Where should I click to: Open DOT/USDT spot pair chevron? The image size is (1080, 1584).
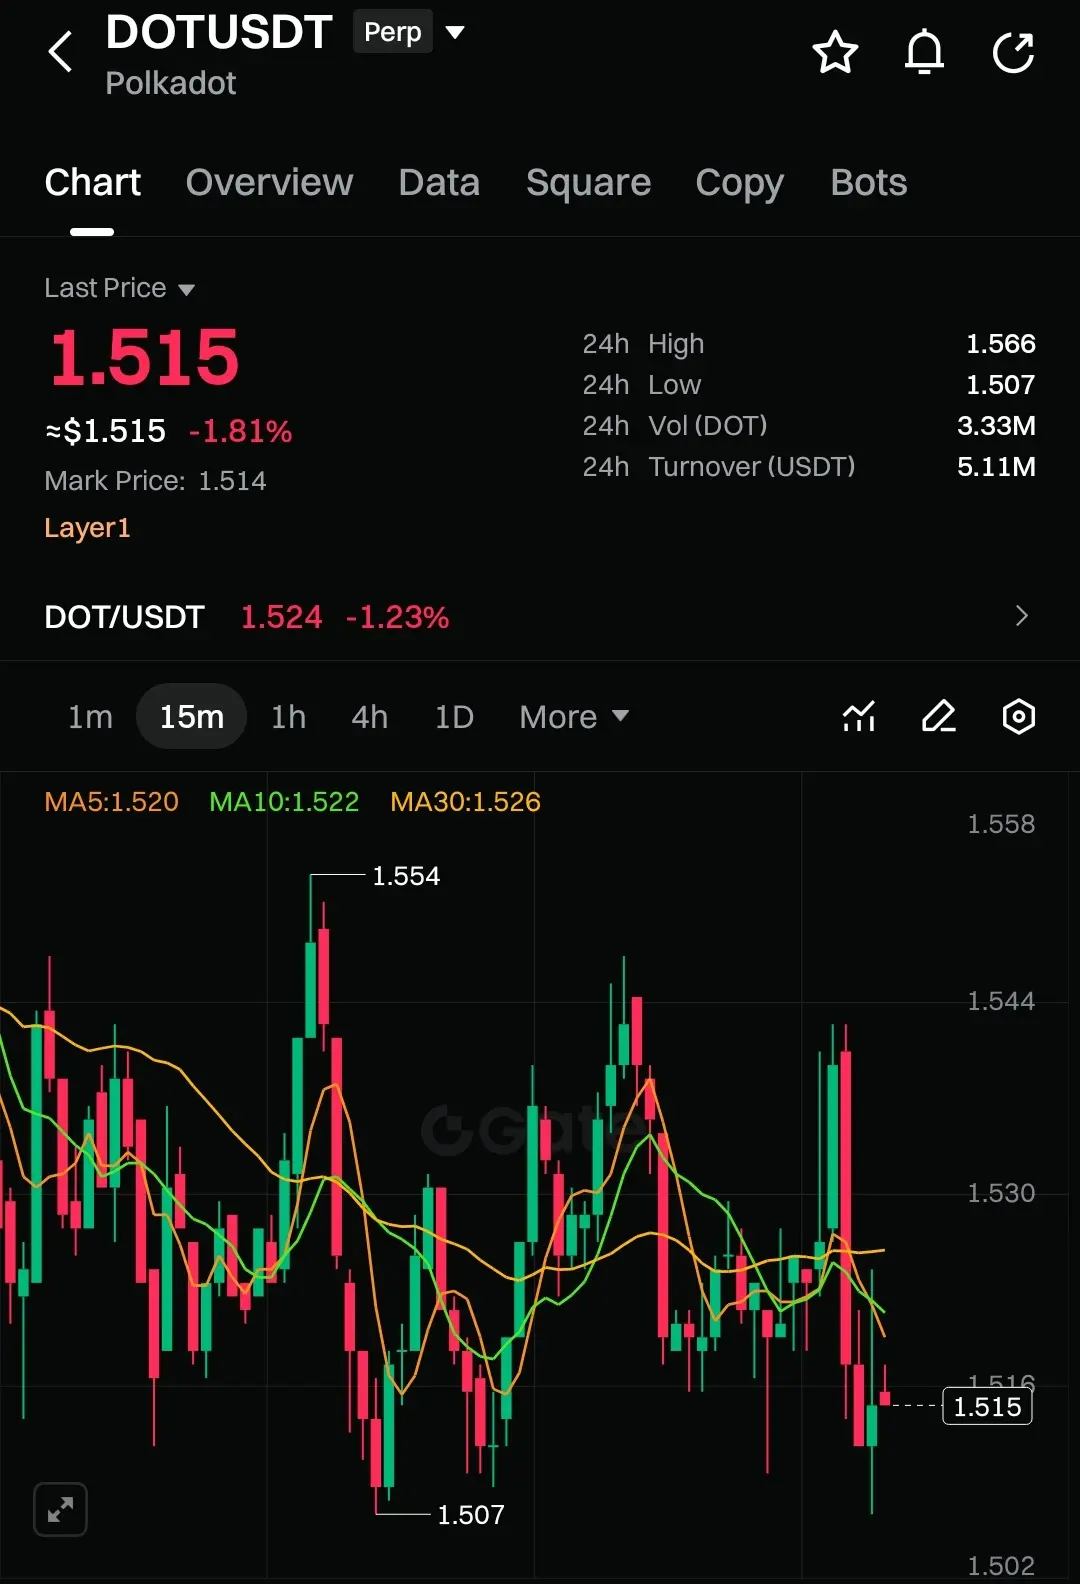coord(1021,616)
